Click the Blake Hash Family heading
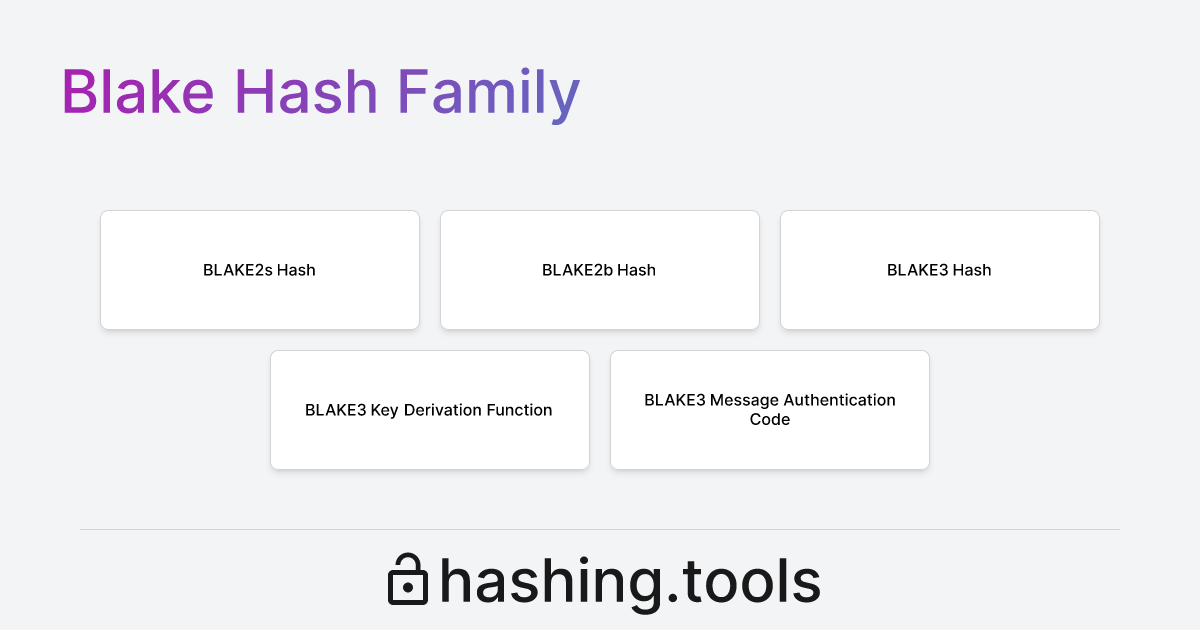 coord(320,92)
